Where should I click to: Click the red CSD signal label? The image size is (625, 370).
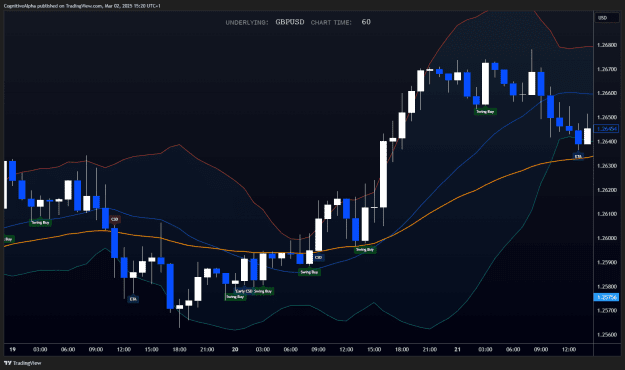coord(114,220)
